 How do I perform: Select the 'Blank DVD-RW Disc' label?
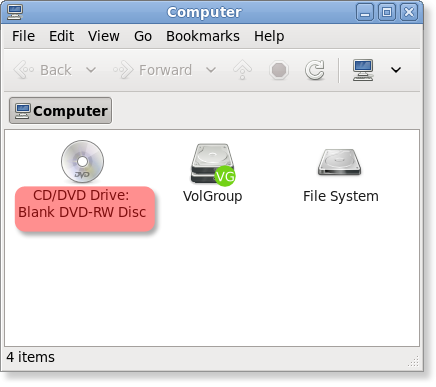point(82,212)
